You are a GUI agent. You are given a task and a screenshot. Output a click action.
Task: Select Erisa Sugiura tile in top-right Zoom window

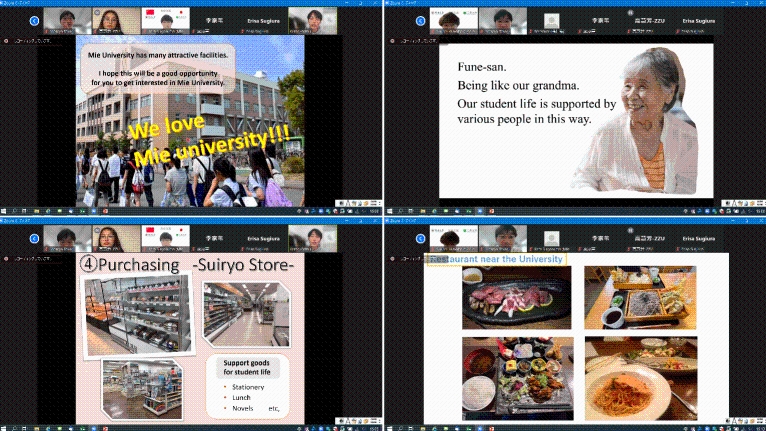pyautogui.click(x=699, y=21)
